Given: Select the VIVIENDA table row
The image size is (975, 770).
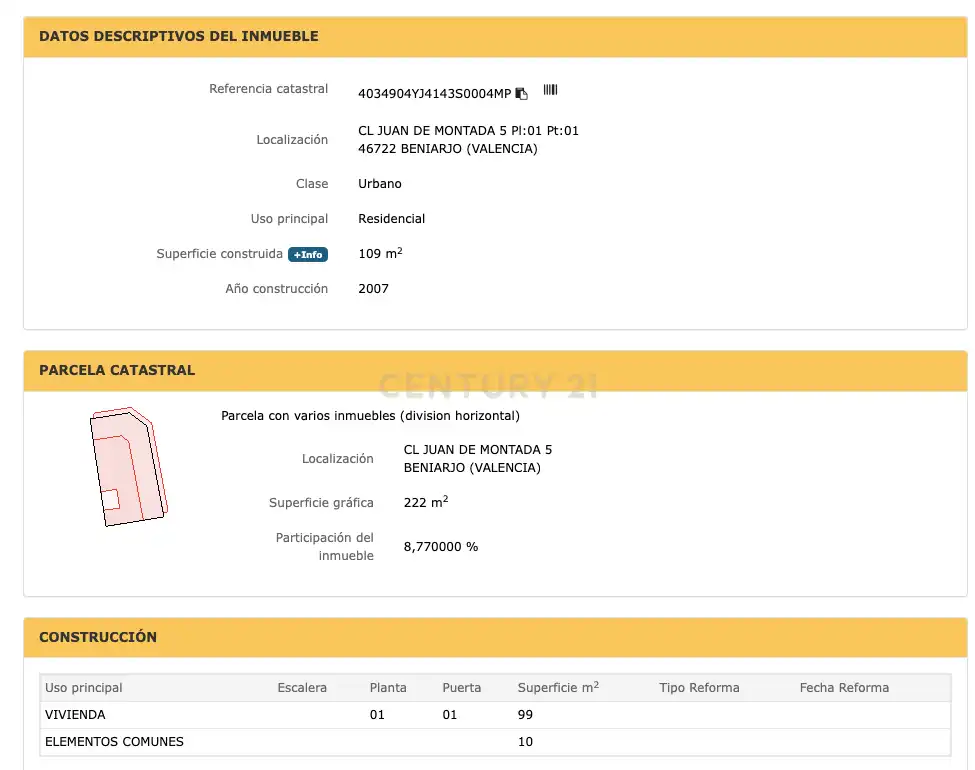Looking at the screenshot, I should click(x=495, y=715).
